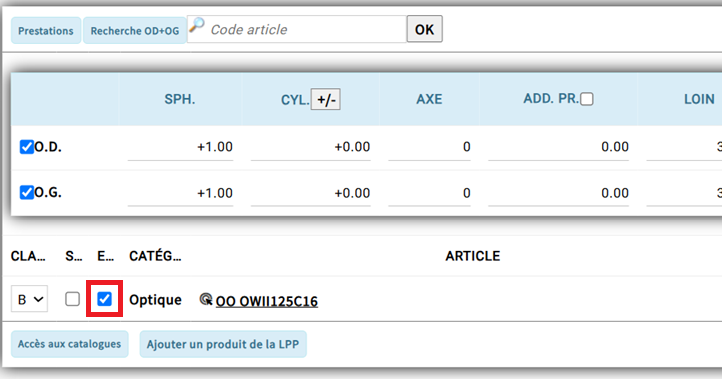Click Recherche OD+OG button
724x379 pixels.
135,30
